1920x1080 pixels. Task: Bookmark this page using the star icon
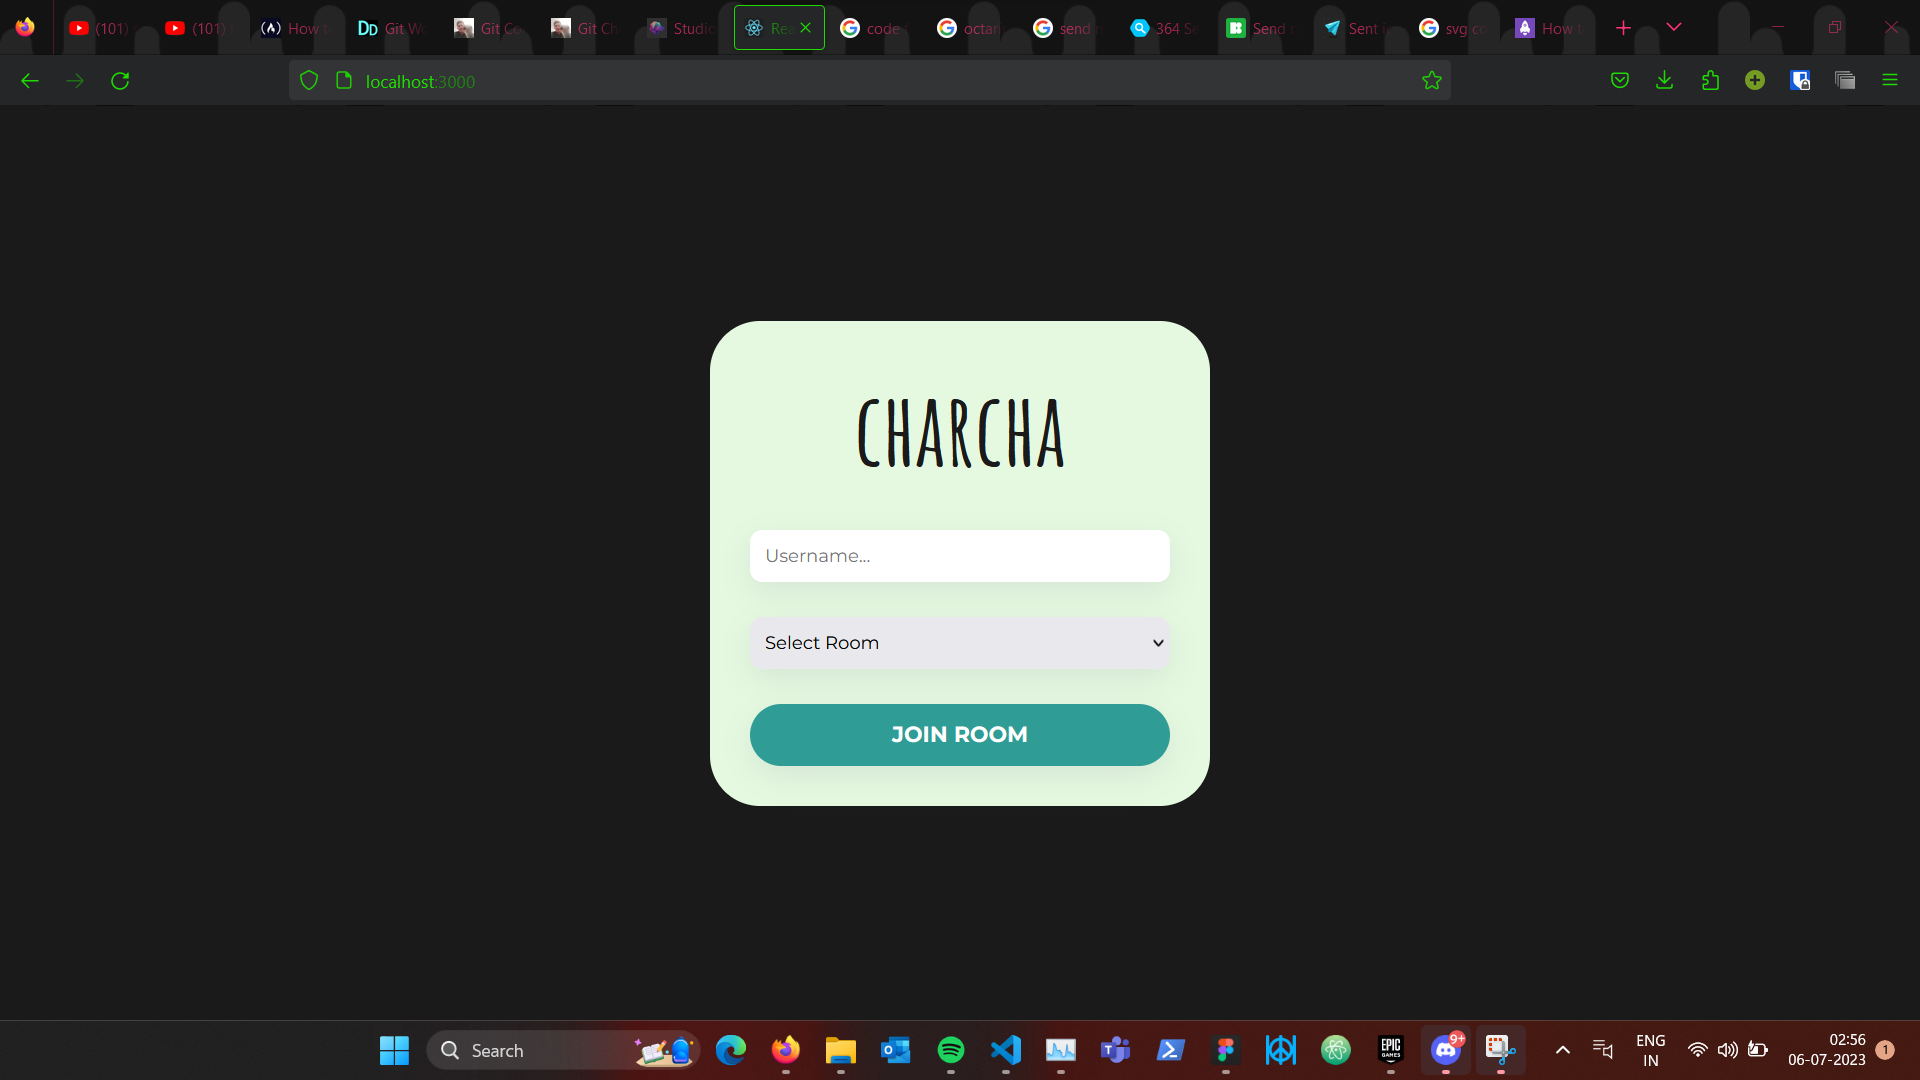[x=1432, y=80]
